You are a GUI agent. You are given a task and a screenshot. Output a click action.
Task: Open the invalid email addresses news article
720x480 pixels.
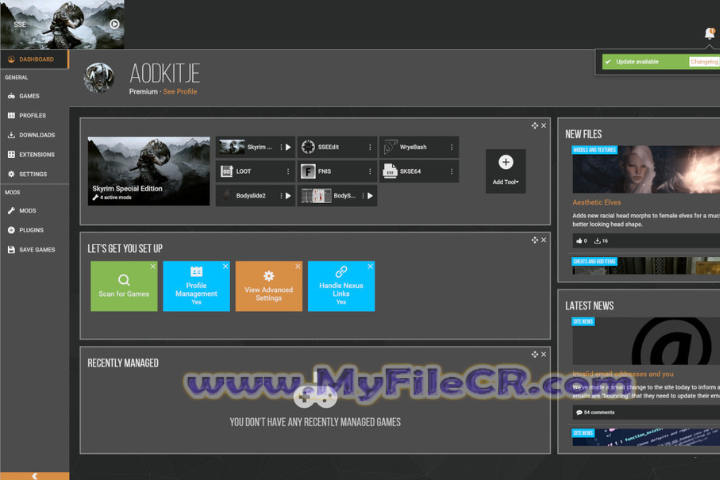point(623,374)
